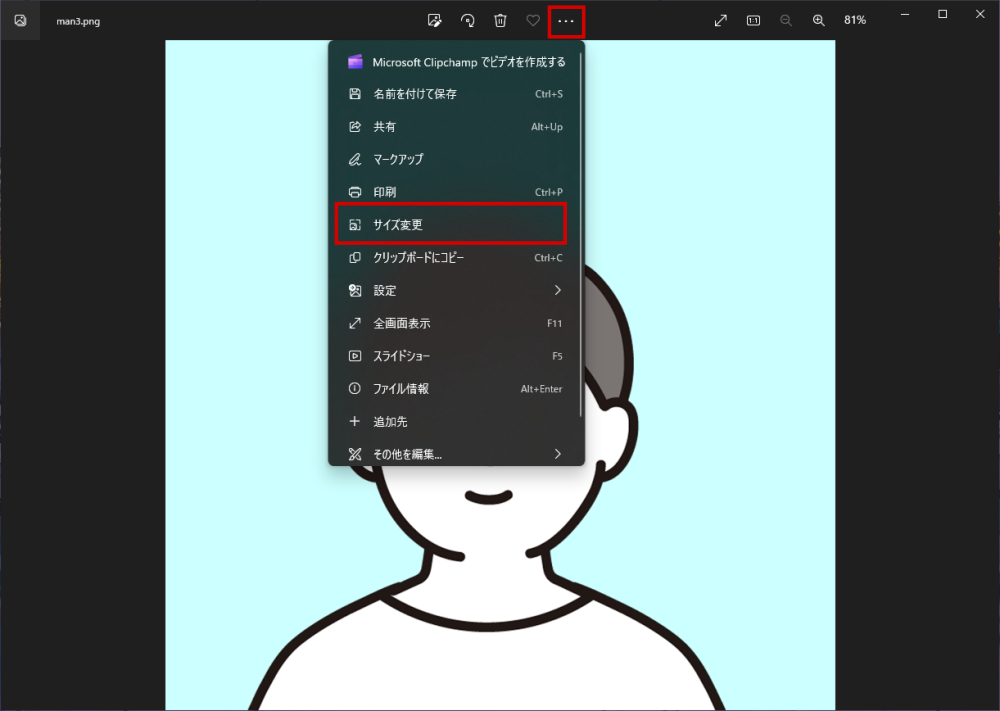Toggle the favorite heart for this image
This screenshot has width=1000, height=711.
pyautogui.click(x=533, y=20)
